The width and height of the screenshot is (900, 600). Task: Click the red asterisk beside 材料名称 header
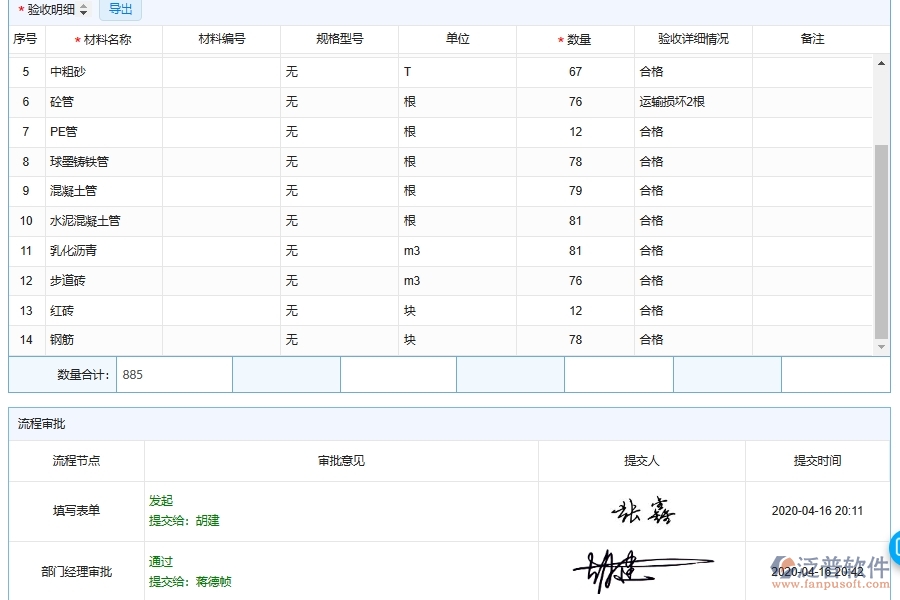tap(78, 39)
